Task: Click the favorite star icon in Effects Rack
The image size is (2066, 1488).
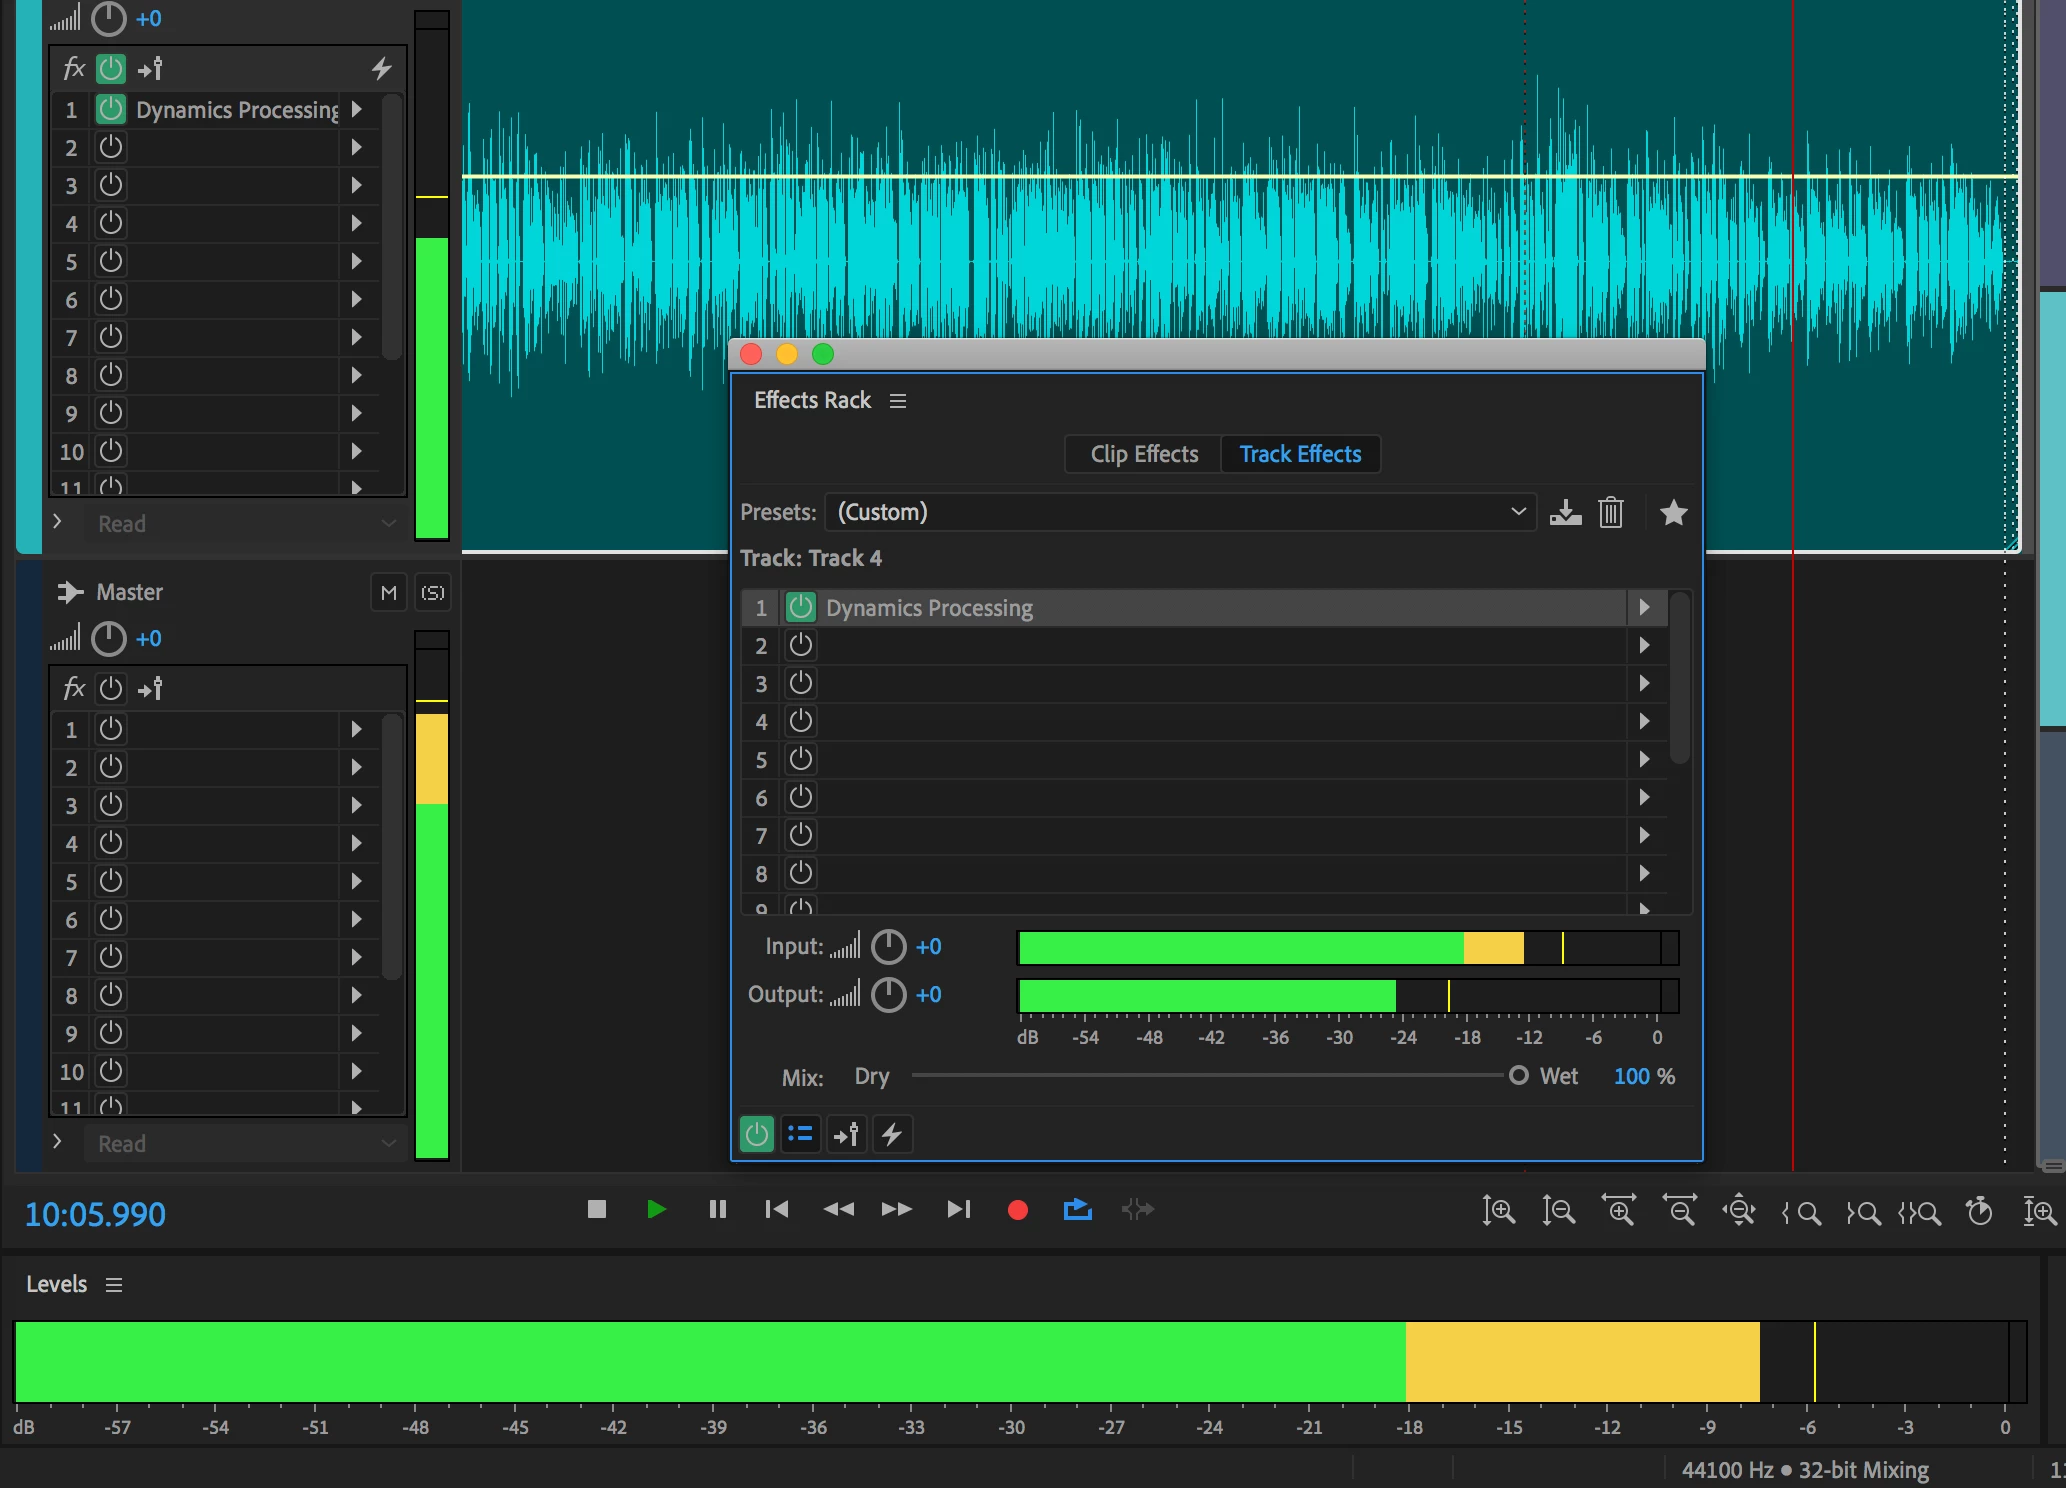Action: 1673,513
